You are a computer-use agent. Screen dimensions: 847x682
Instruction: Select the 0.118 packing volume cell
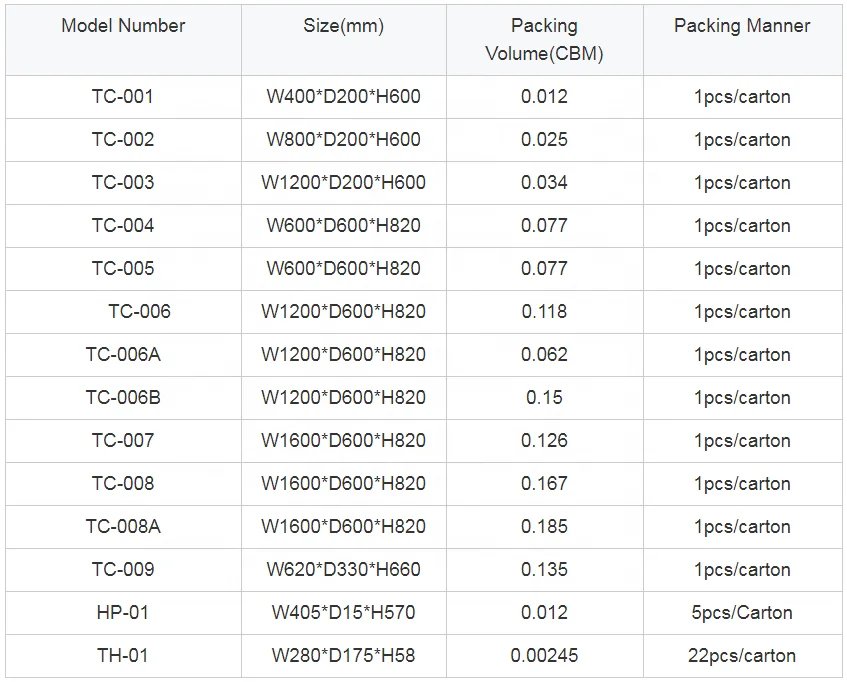(544, 312)
